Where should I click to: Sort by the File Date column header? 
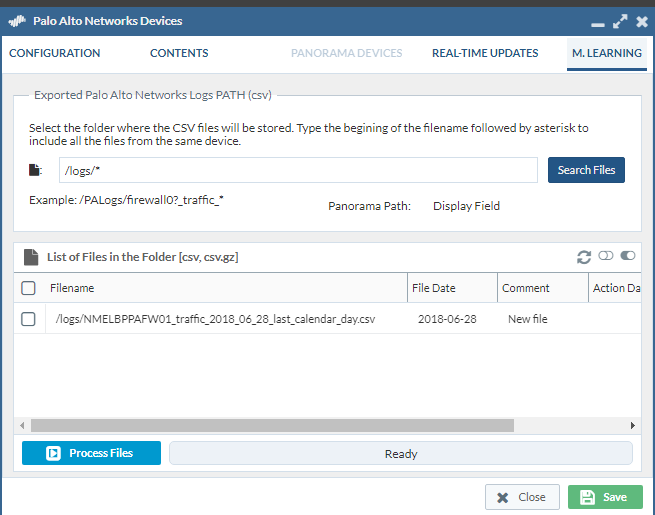pyautogui.click(x=434, y=288)
